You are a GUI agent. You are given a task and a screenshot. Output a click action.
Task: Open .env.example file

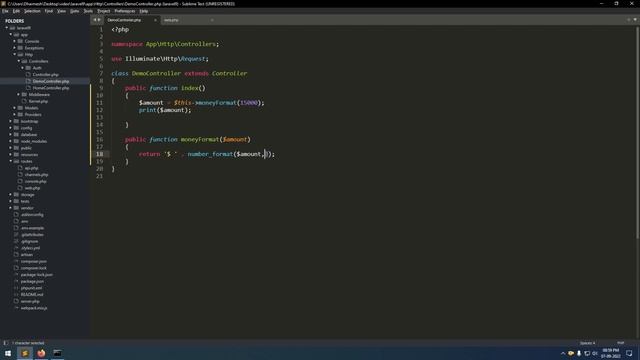32,228
